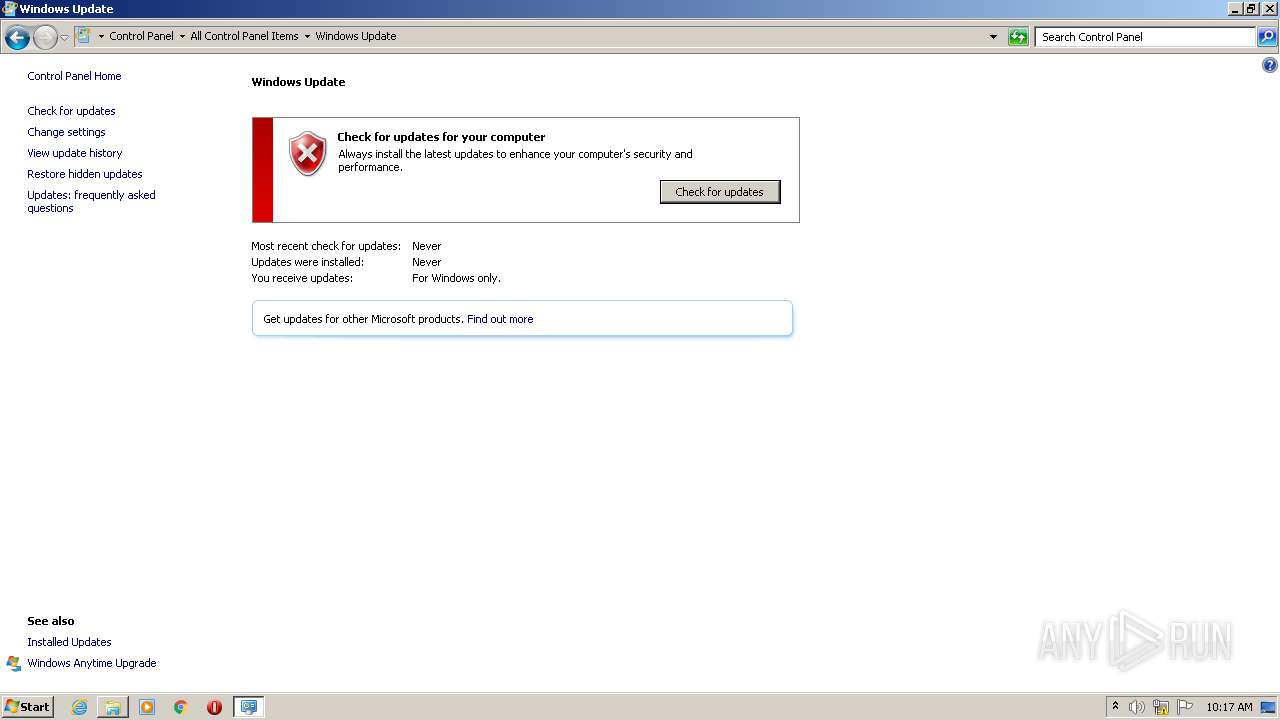Open help with the question mark icon

click(1270, 66)
